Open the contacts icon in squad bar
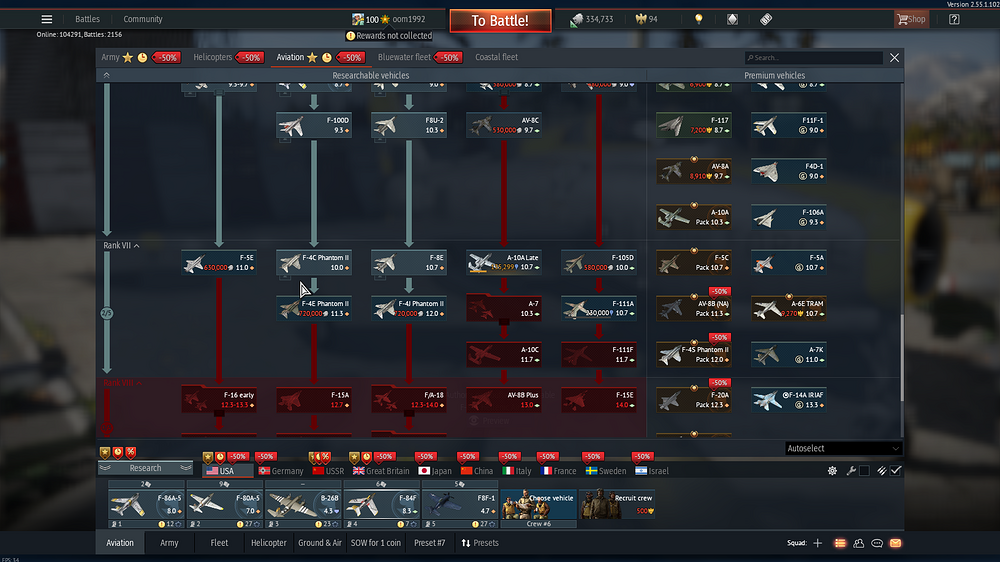Image resolution: width=1000 pixels, height=562 pixels. click(x=858, y=543)
